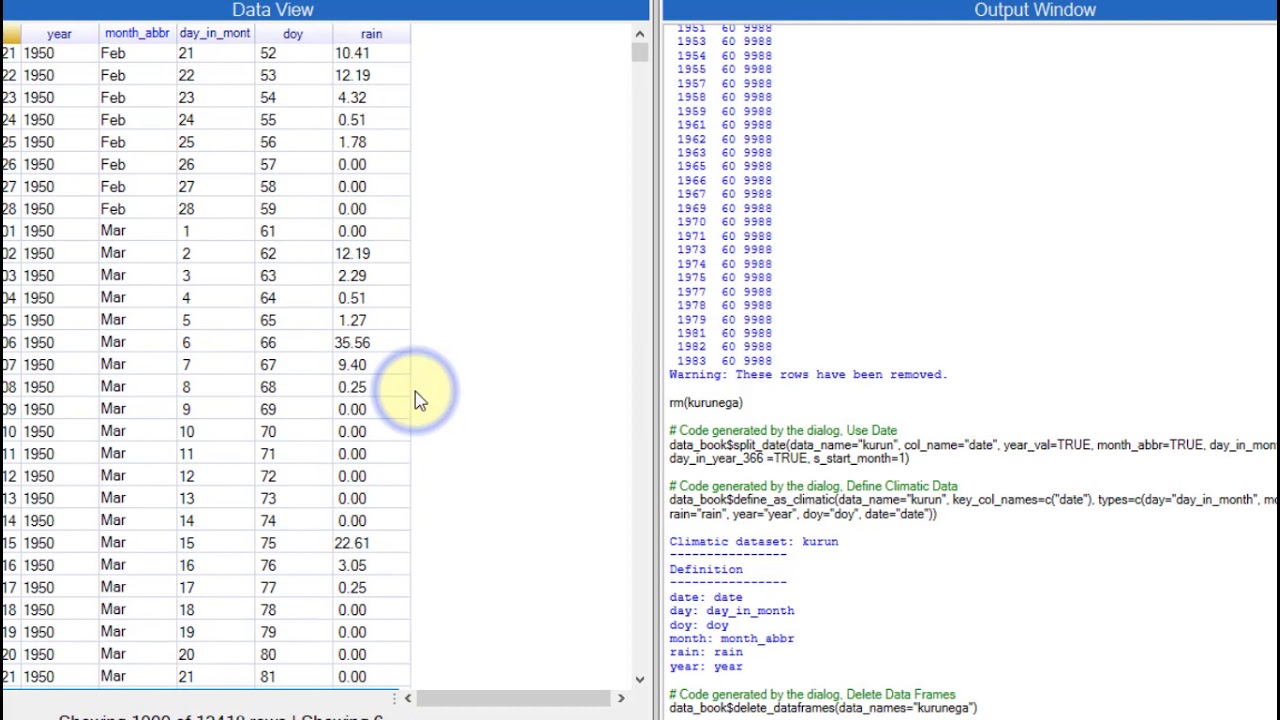This screenshot has width=1280, height=720.
Task: Select the rain value 9.40
Action: point(352,365)
